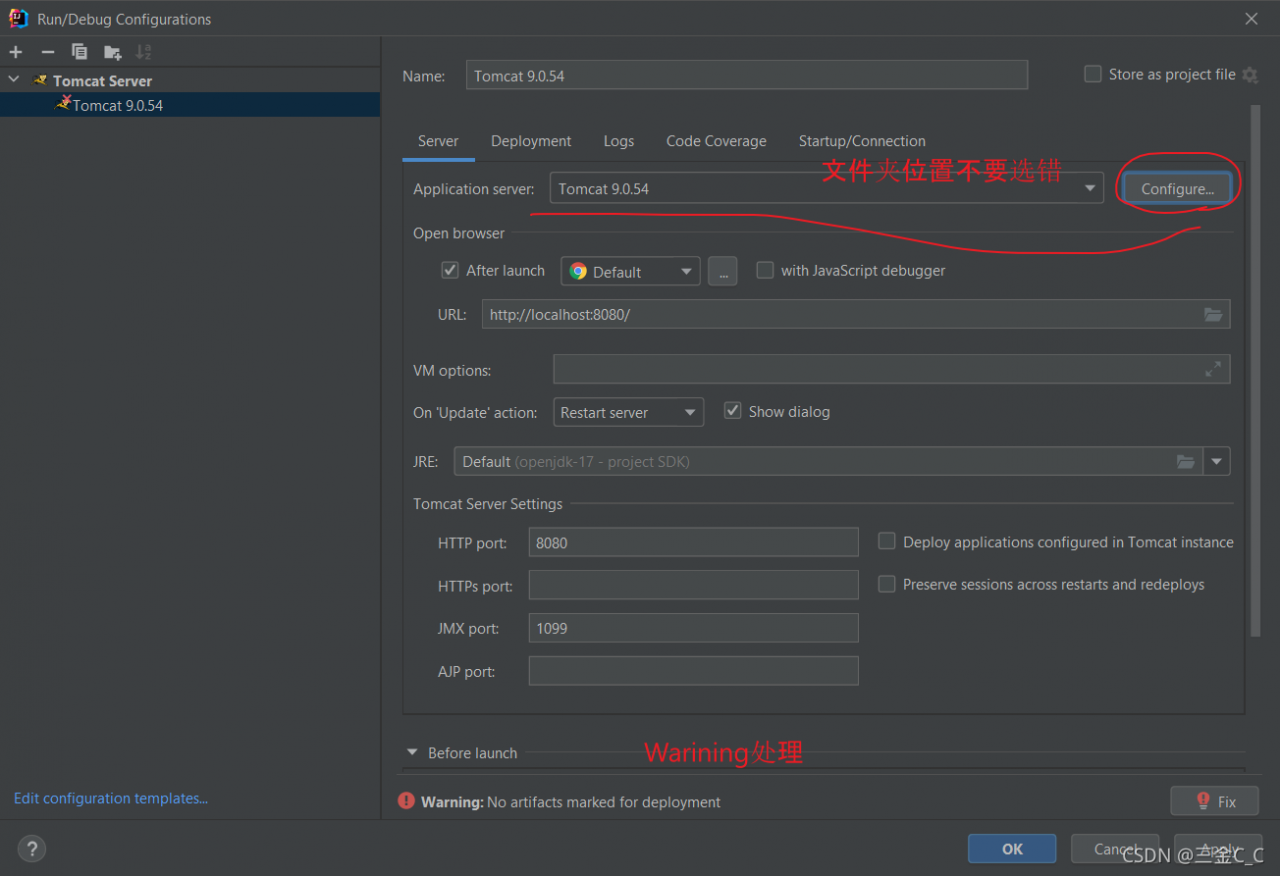This screenshot has height=876, width=1280.
Task: Click the Save configuration to folder icon
Action: pos(112,52)
